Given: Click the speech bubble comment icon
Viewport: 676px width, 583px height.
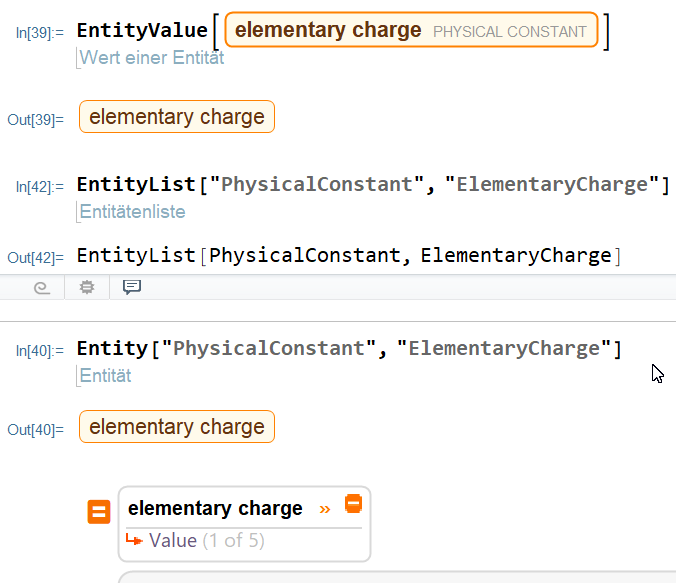Looking at the screenshot, I should 132,287.
